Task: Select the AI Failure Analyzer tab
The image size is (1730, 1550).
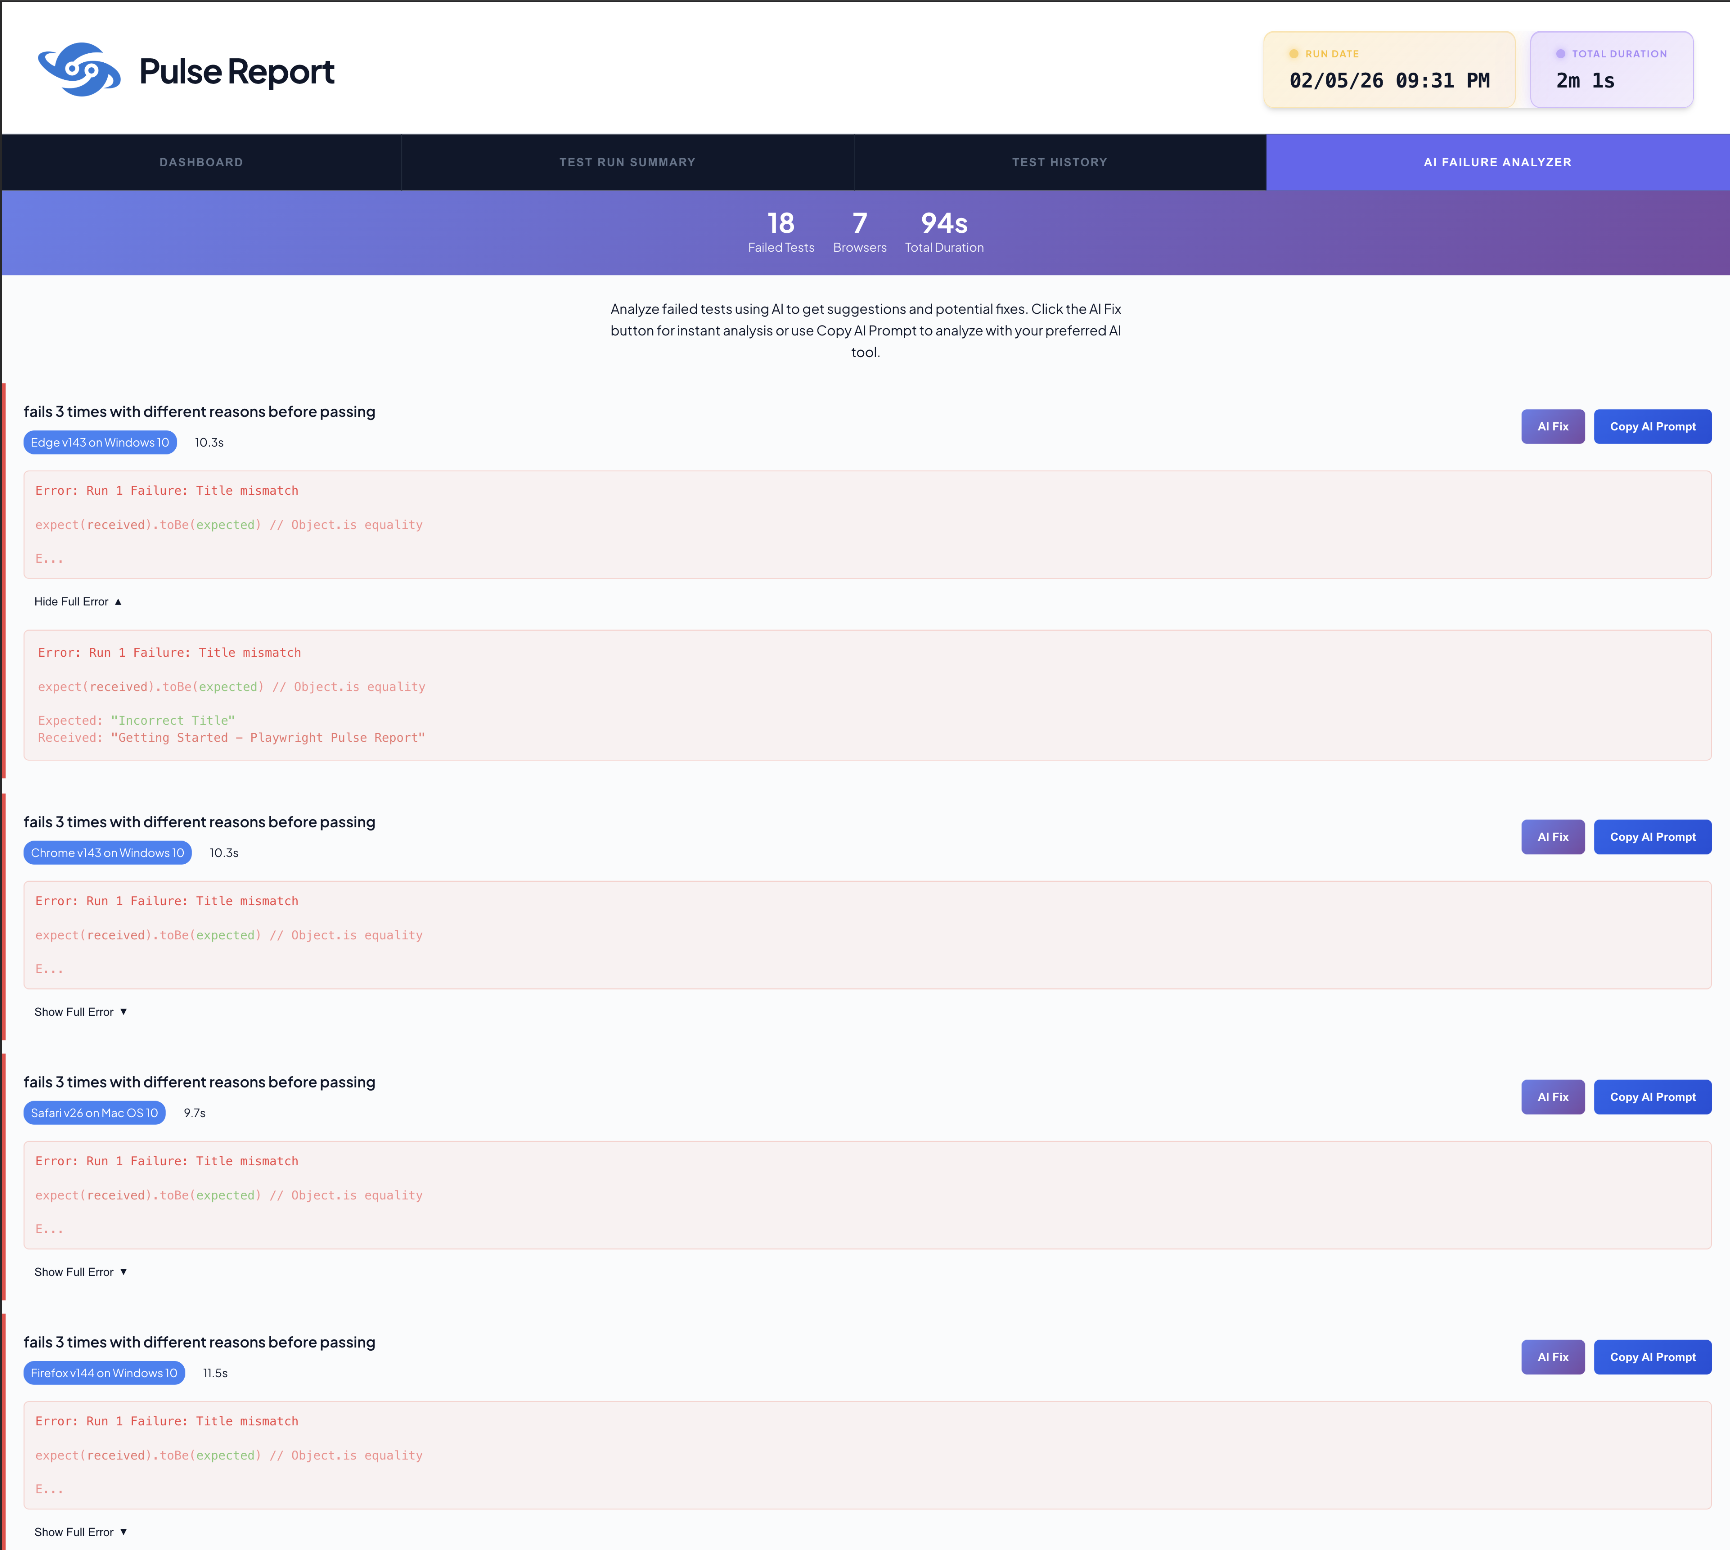Action: pyautogui.click(x=1497, y=162)
